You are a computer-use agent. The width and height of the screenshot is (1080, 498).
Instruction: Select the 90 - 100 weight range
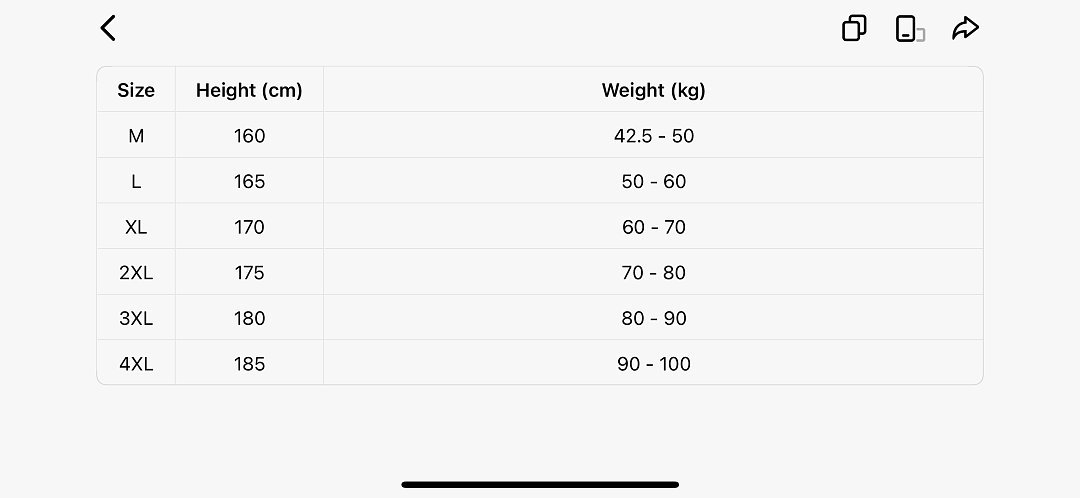(x=654, y=364)
